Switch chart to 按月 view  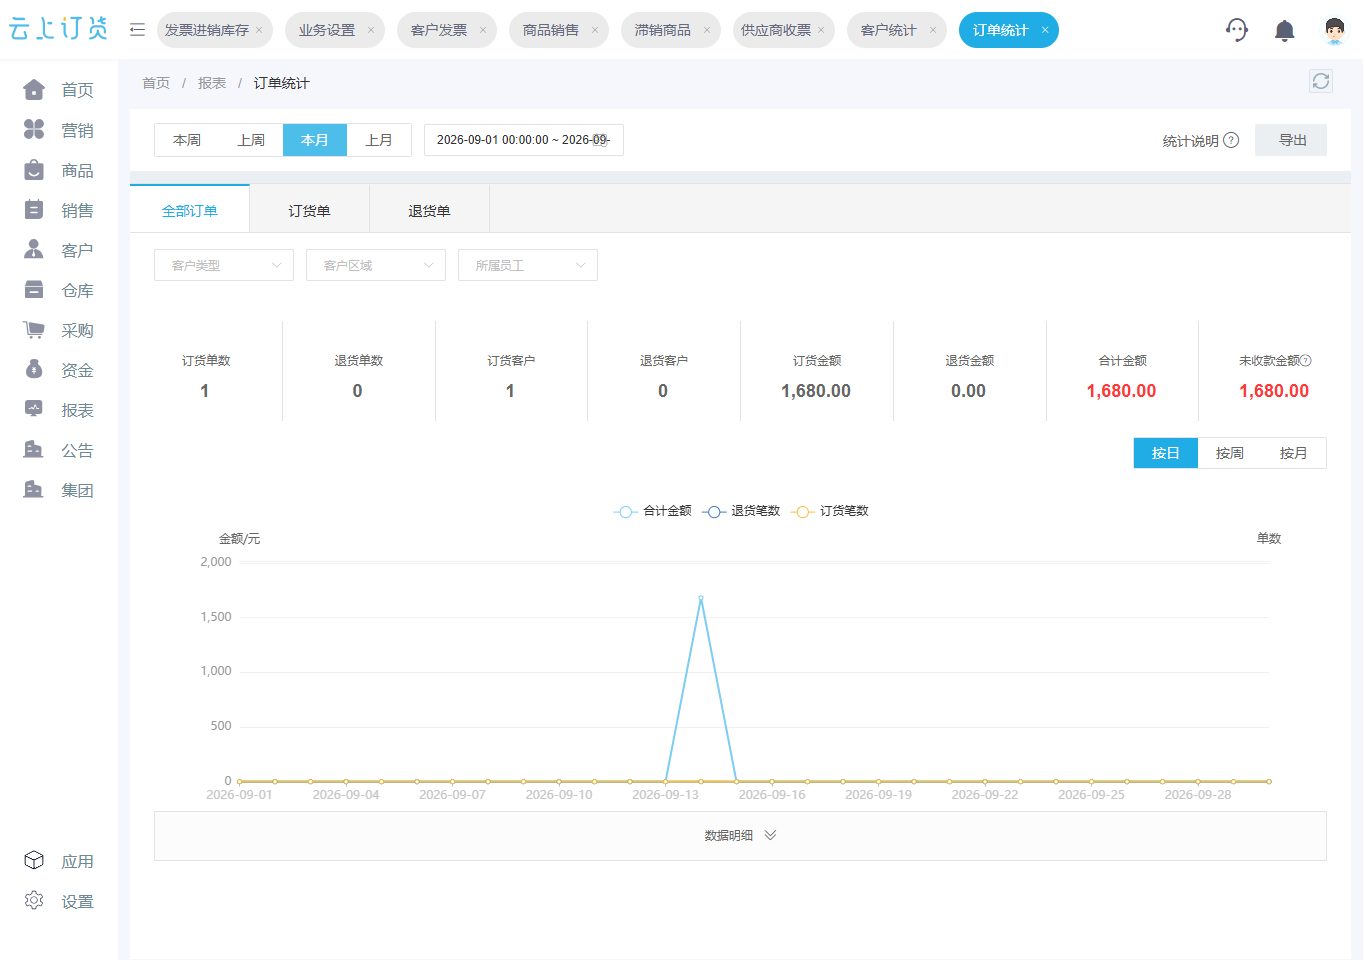click(x=1294, y=453)
